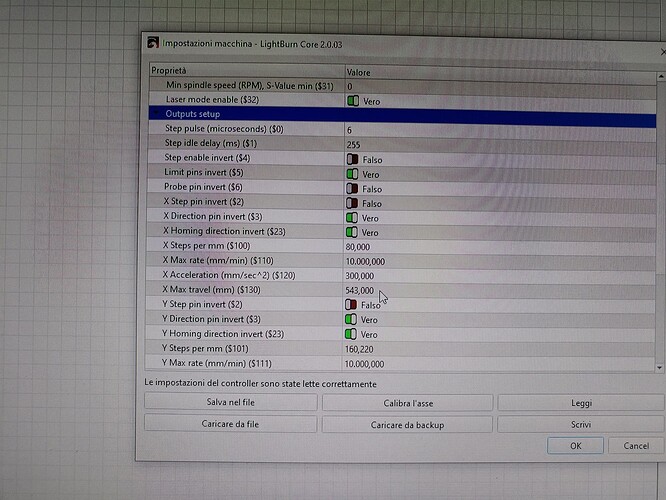
Task: Toggle Y Direction pin invert switch
Action: click(352, 319)
